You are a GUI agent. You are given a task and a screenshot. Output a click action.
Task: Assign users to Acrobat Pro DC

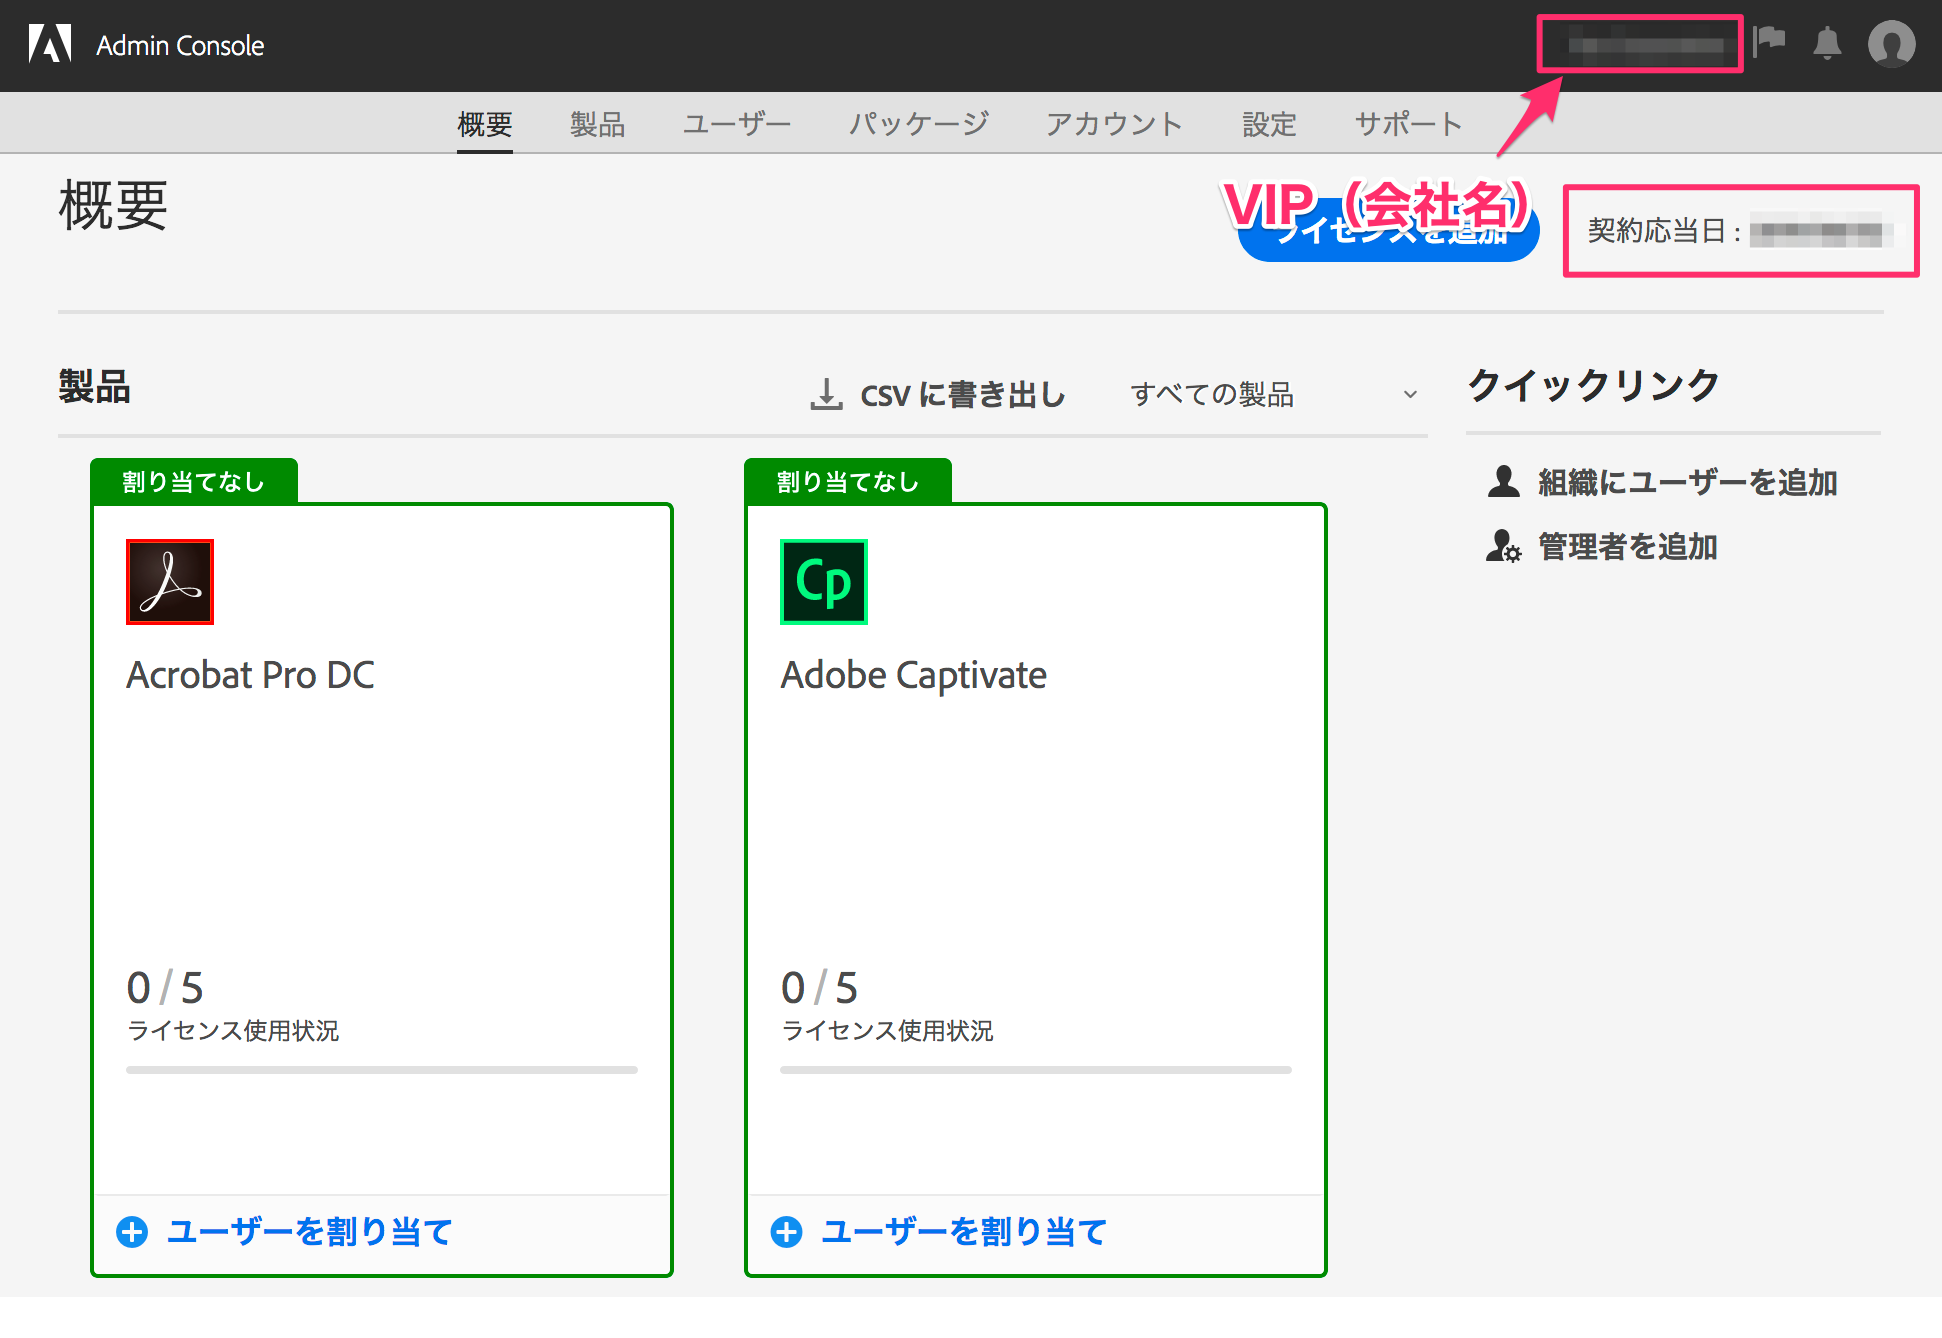pos(285,1232)
